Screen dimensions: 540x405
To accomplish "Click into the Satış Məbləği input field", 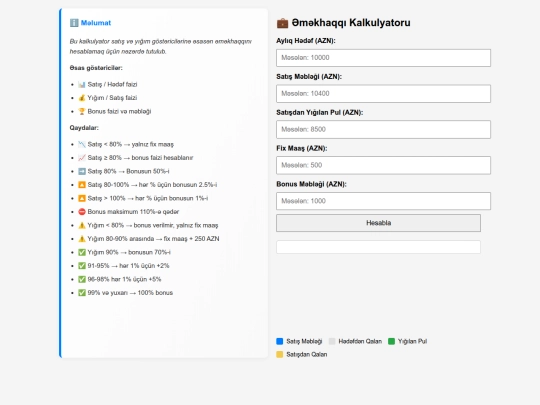I will [x=383, y=94].
